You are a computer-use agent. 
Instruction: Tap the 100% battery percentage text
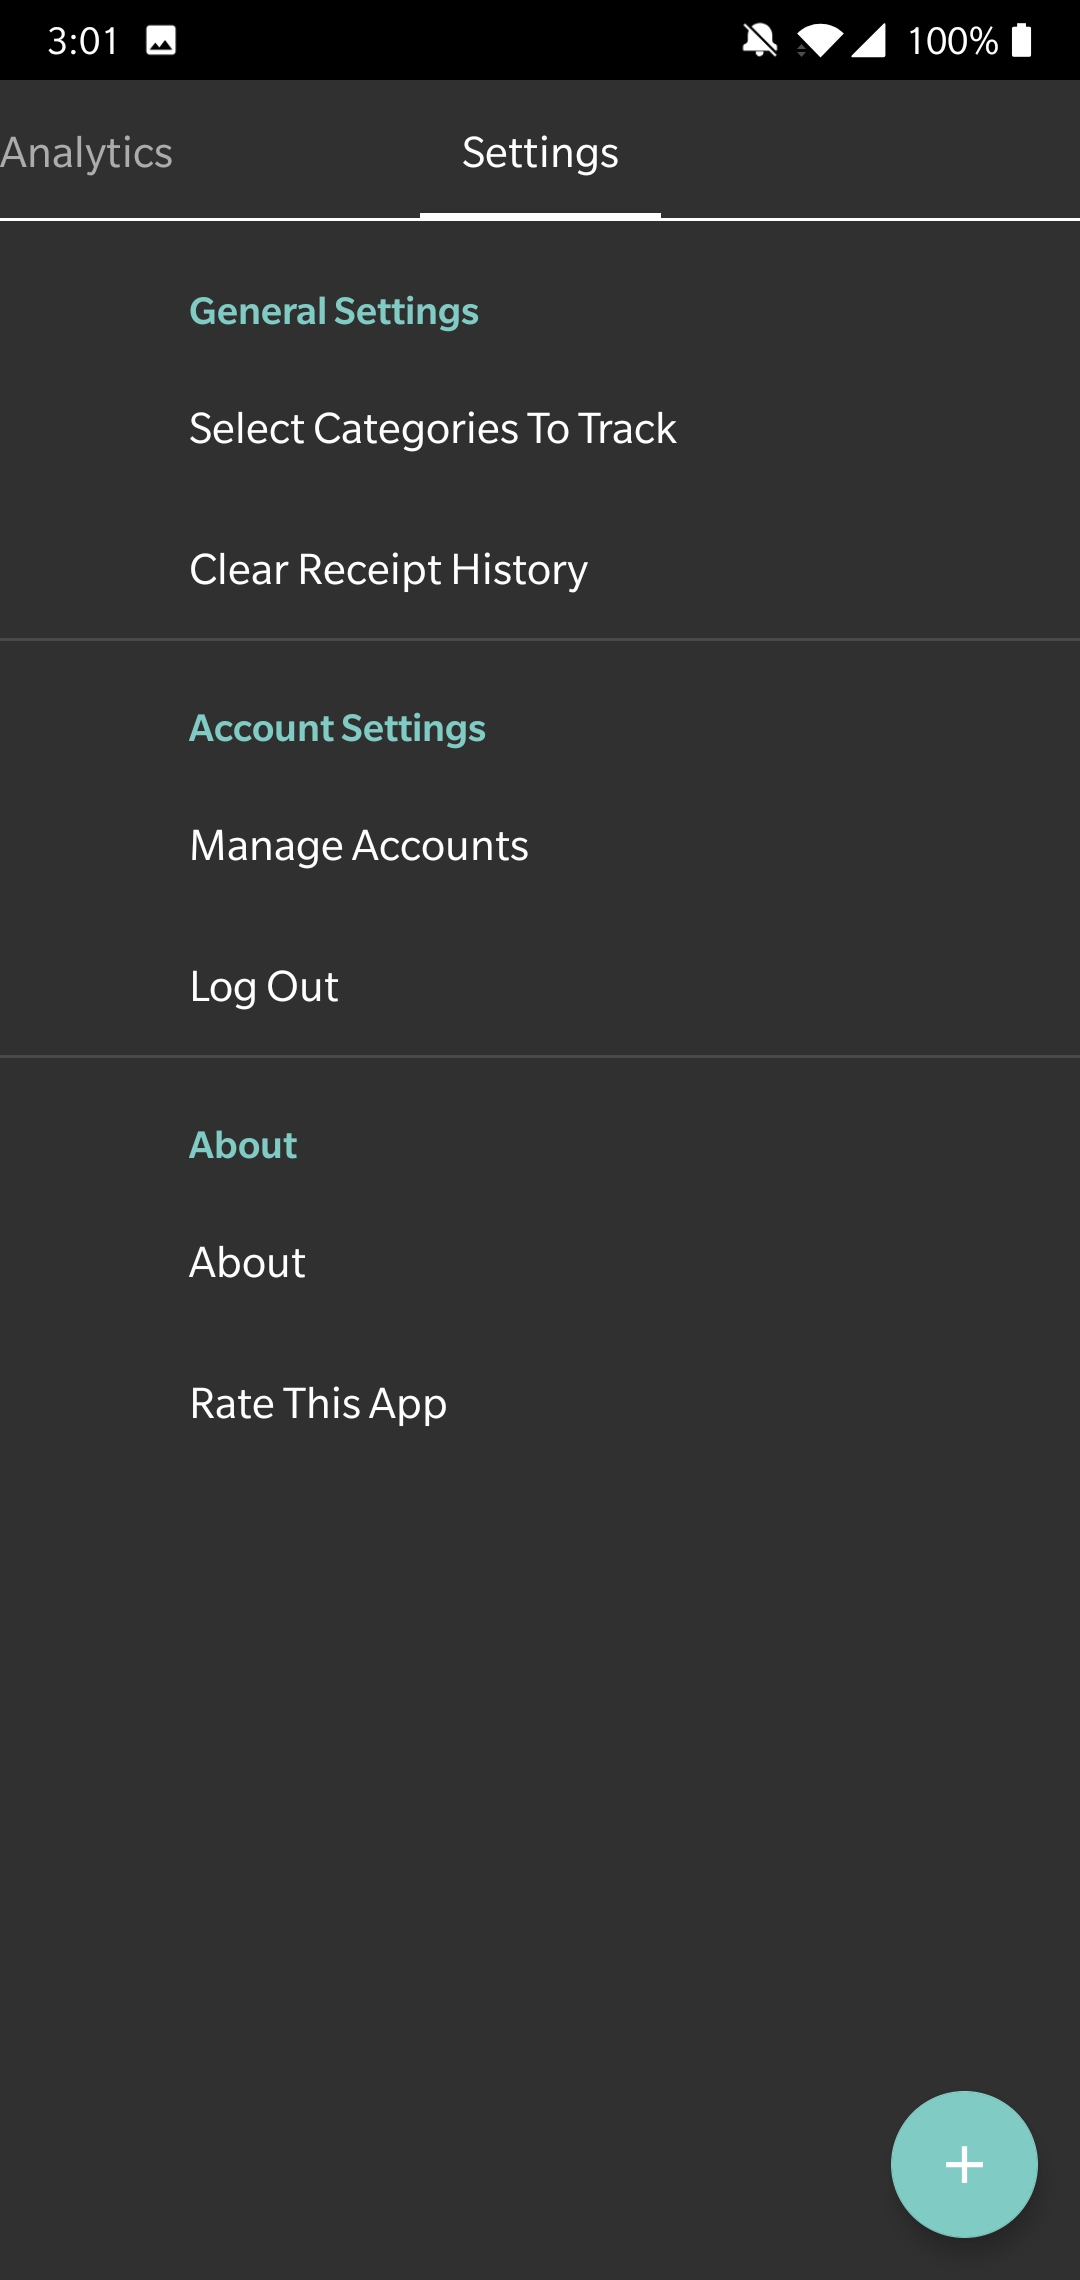952,41
